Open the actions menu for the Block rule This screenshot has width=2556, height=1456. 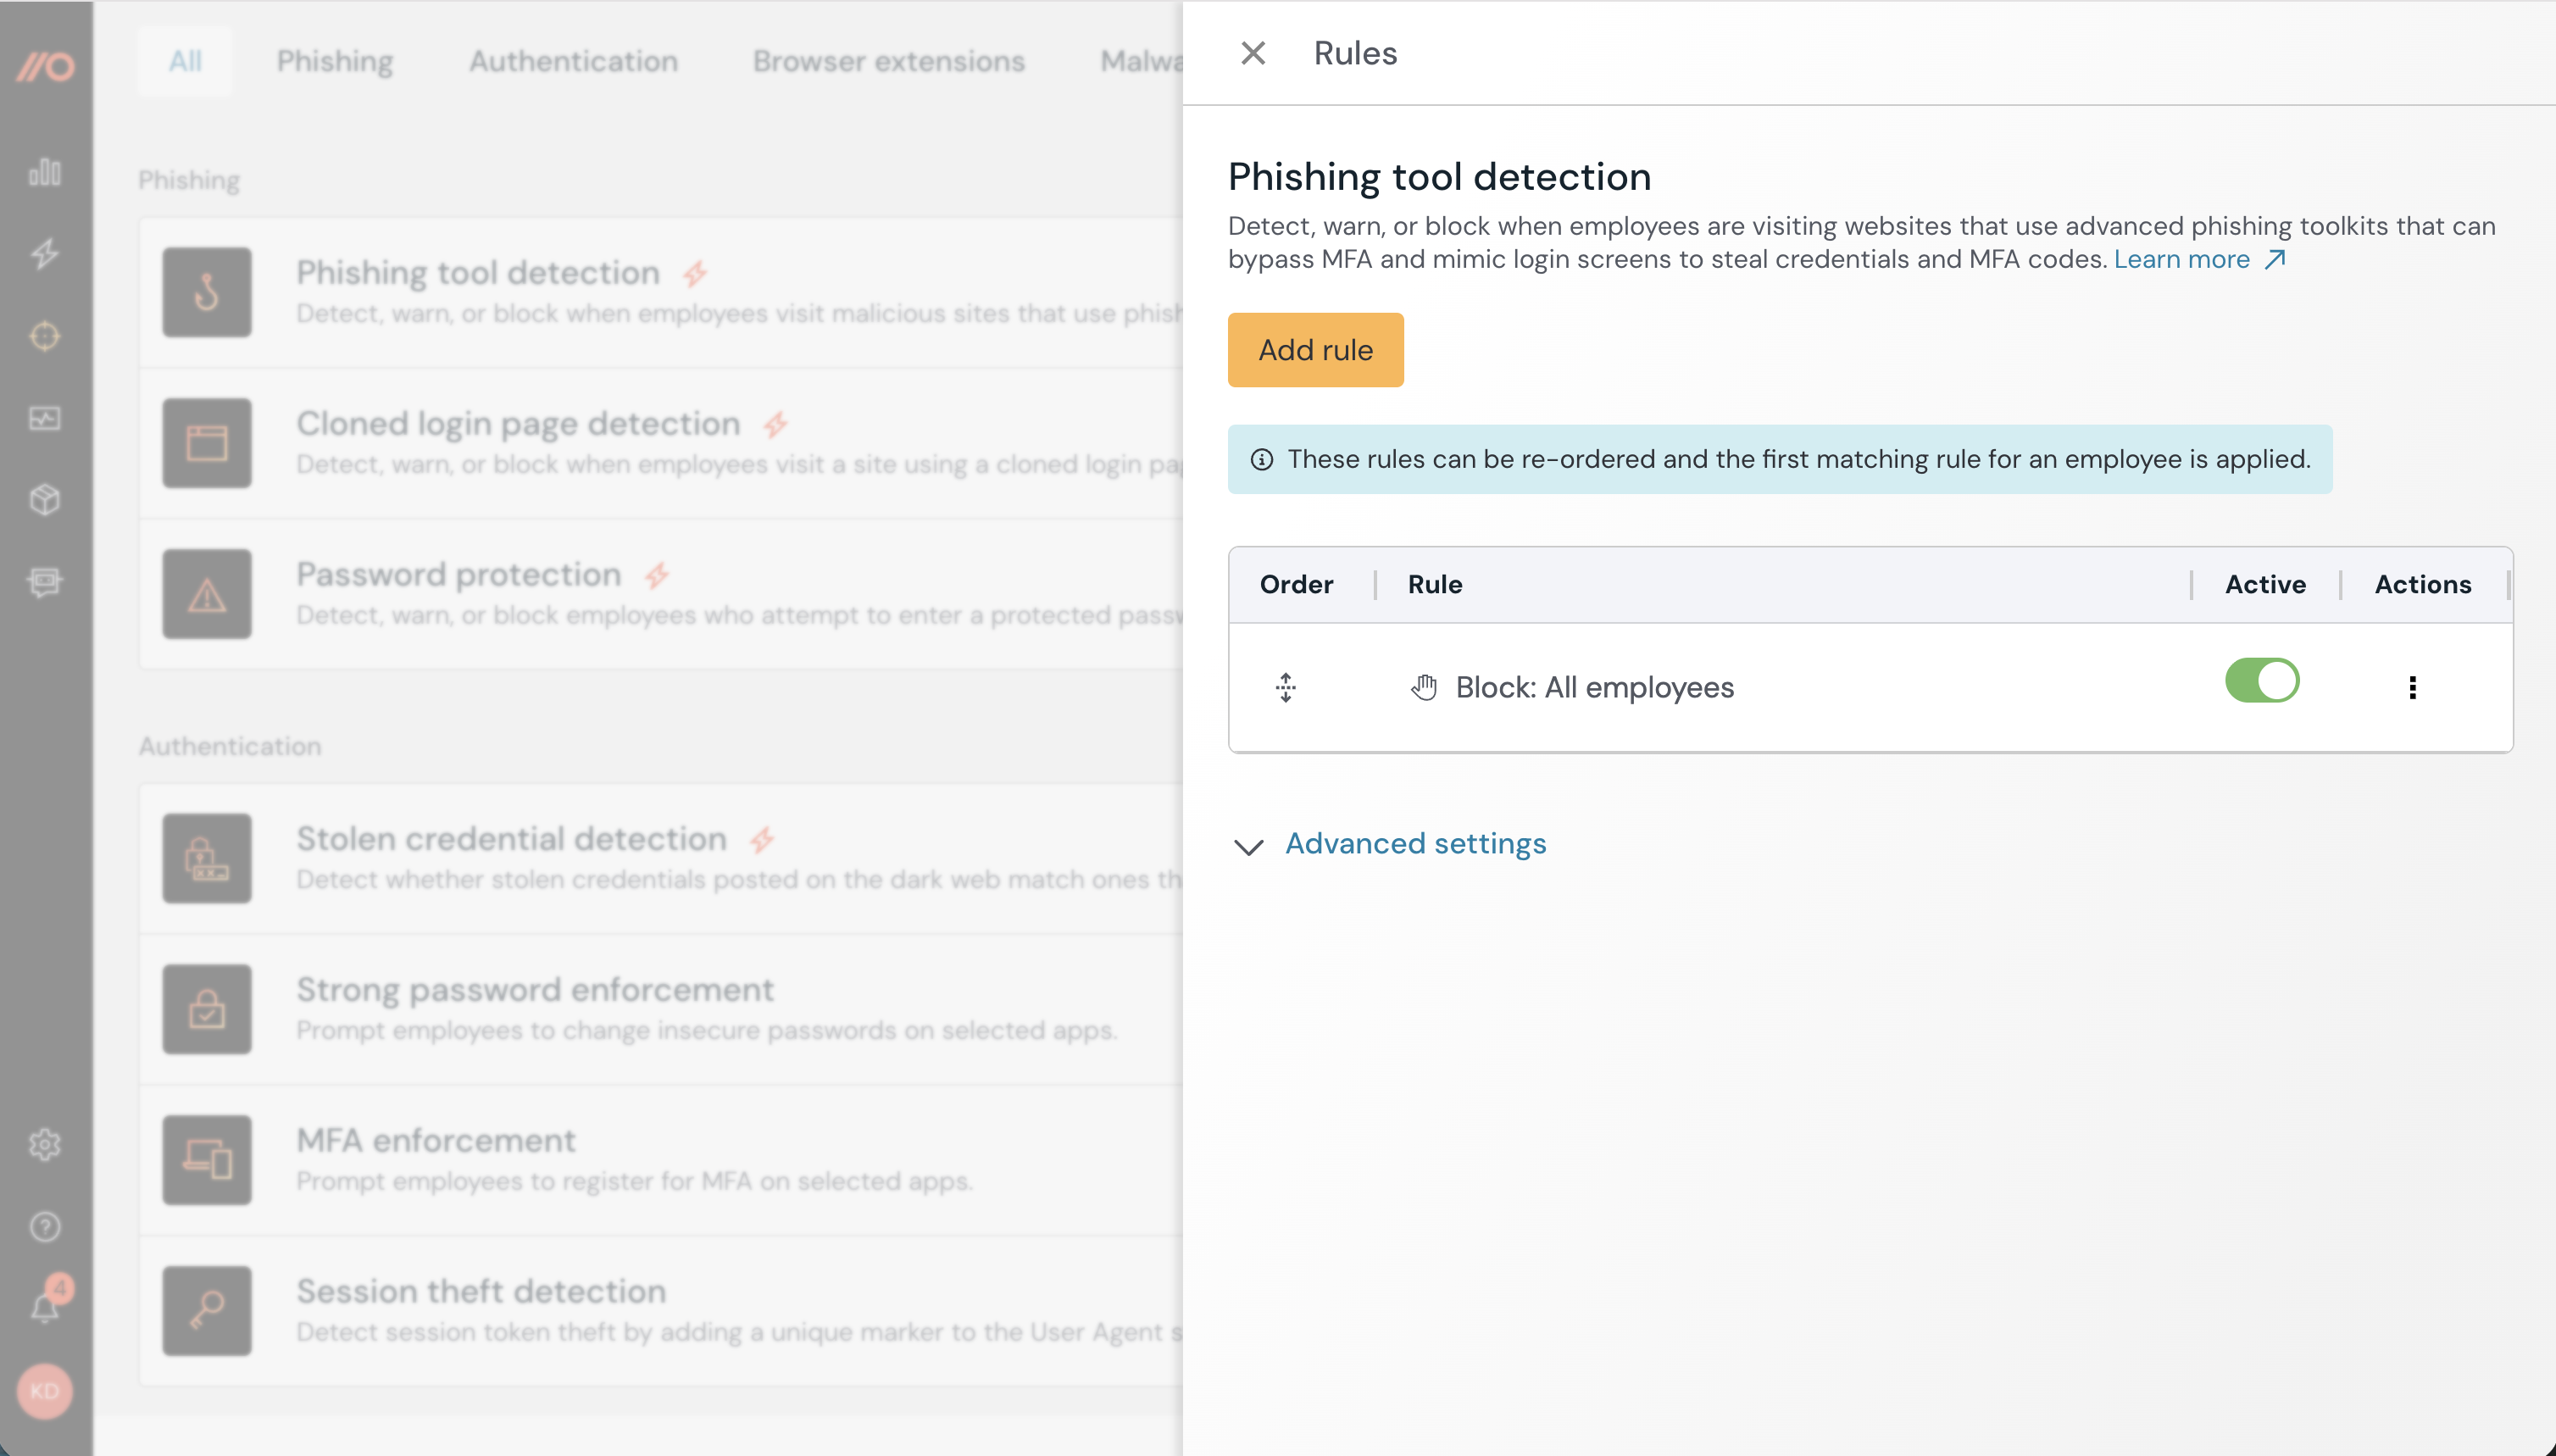tap(2414, 687)
